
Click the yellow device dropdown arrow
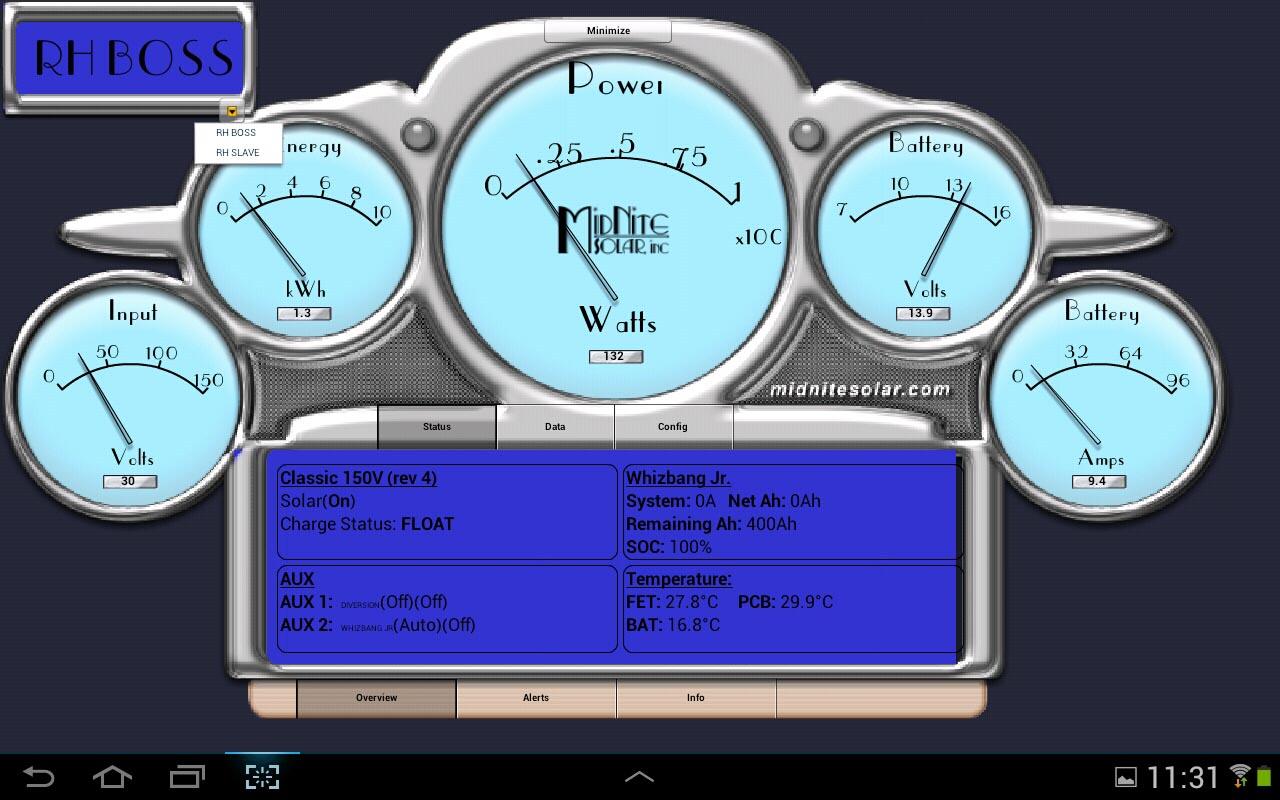pyautogui.click(x=232, y=112)
